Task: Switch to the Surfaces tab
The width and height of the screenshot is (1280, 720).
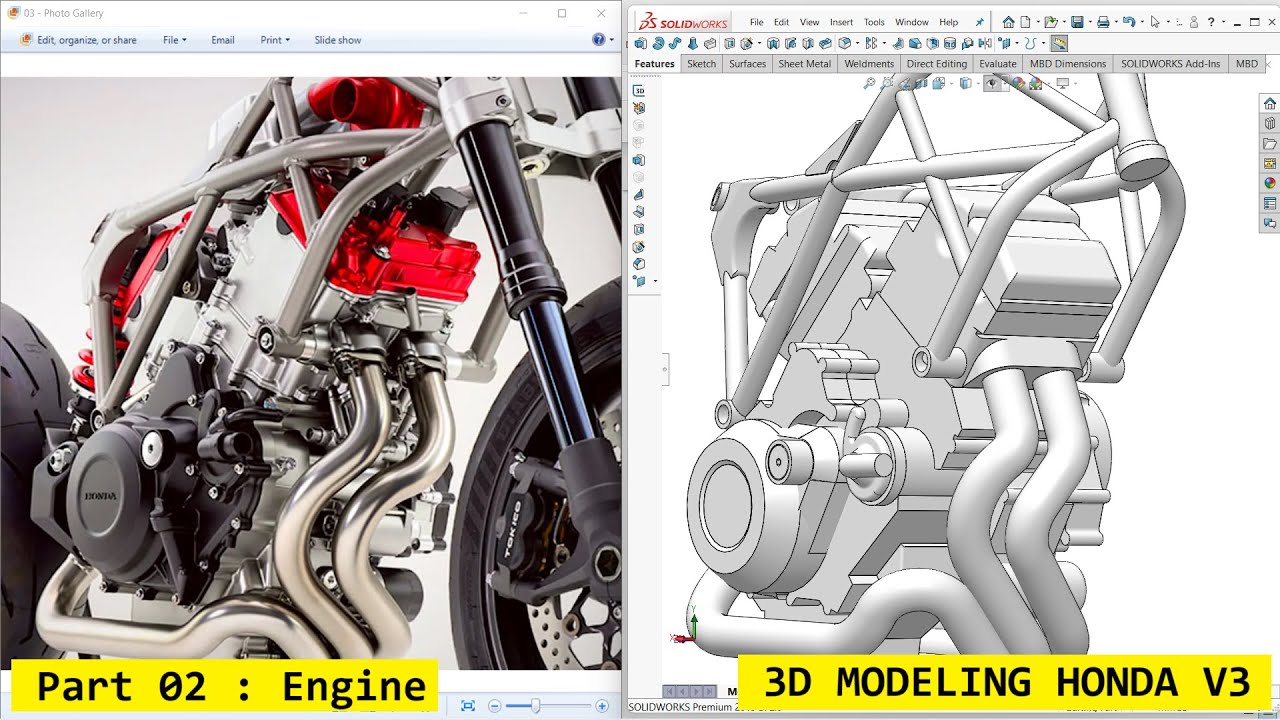Action: [x=747, y=64]
